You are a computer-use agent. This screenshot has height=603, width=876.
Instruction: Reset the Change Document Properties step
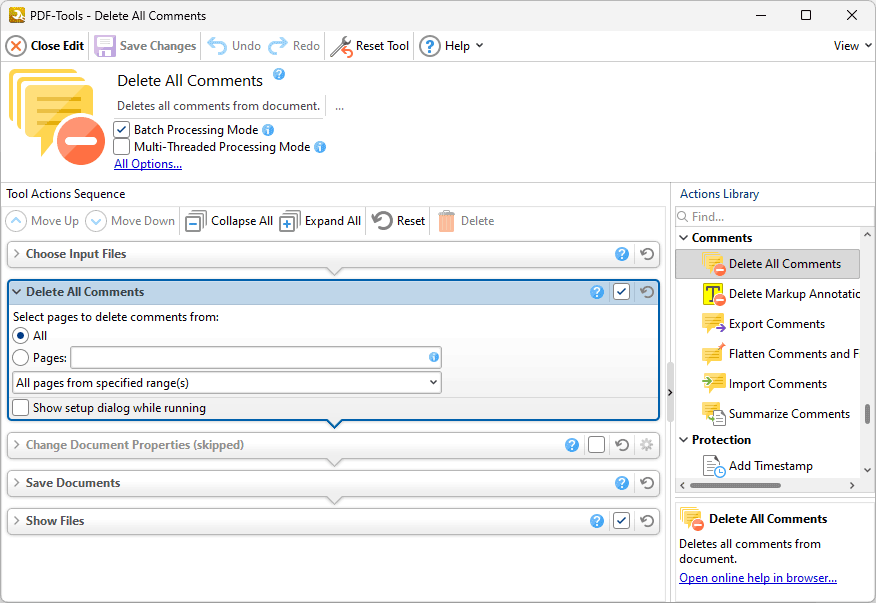click(622, 445)
